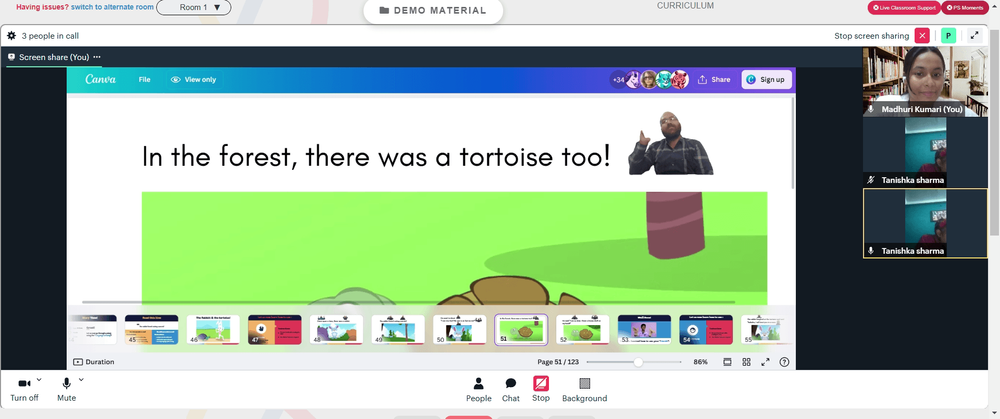The width and height of the screenshot is (1000, 419).
Task: Open the Room 1 dropdown
Action: click(x=194, y=8)
